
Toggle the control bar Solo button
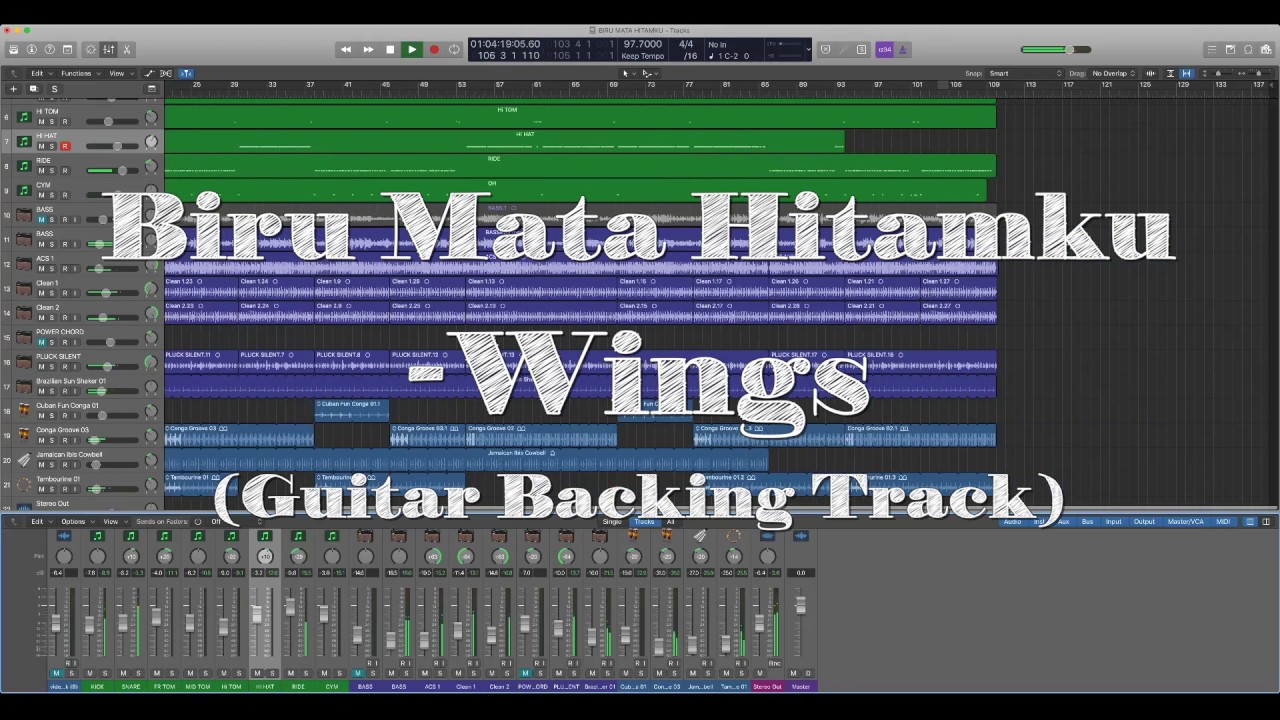861,49
